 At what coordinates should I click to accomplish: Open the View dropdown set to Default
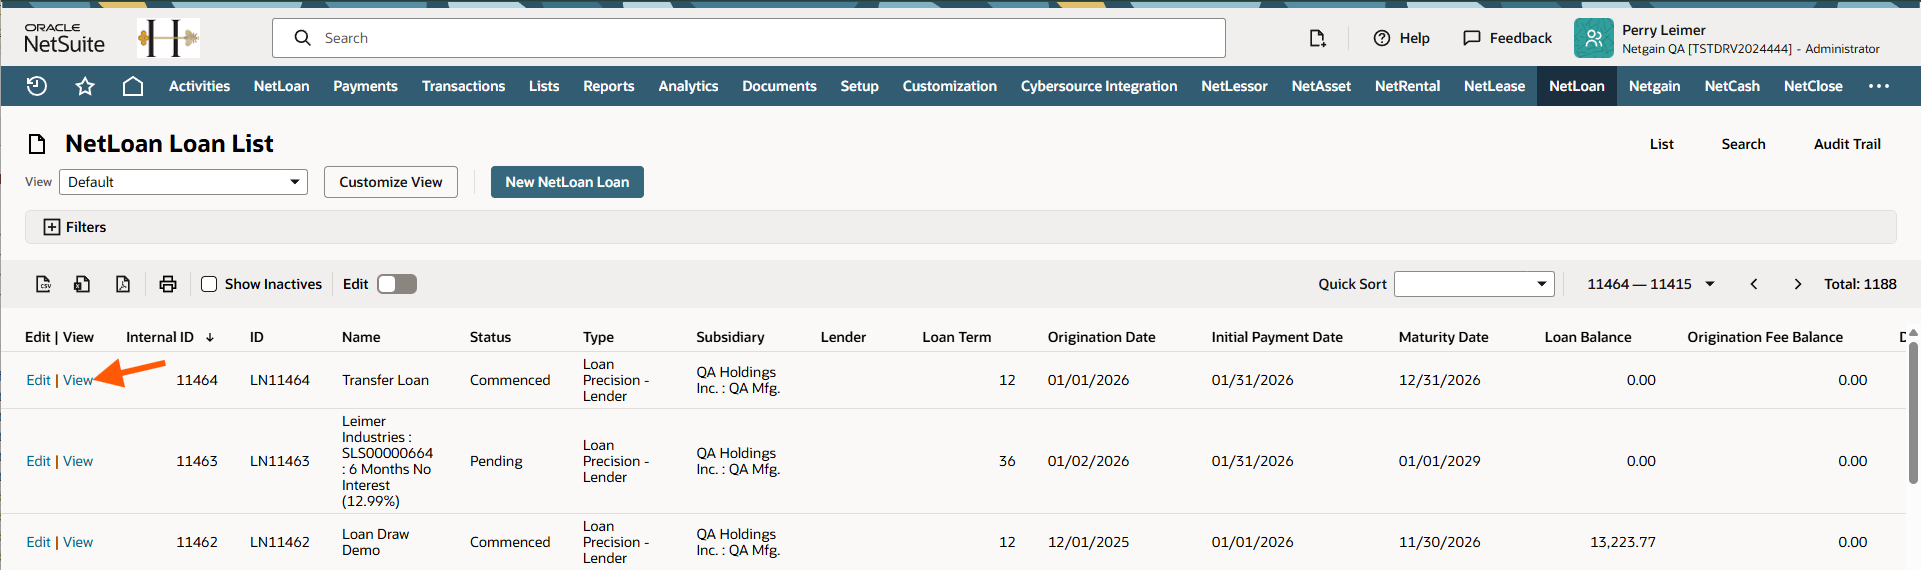(x=183, y=182)
